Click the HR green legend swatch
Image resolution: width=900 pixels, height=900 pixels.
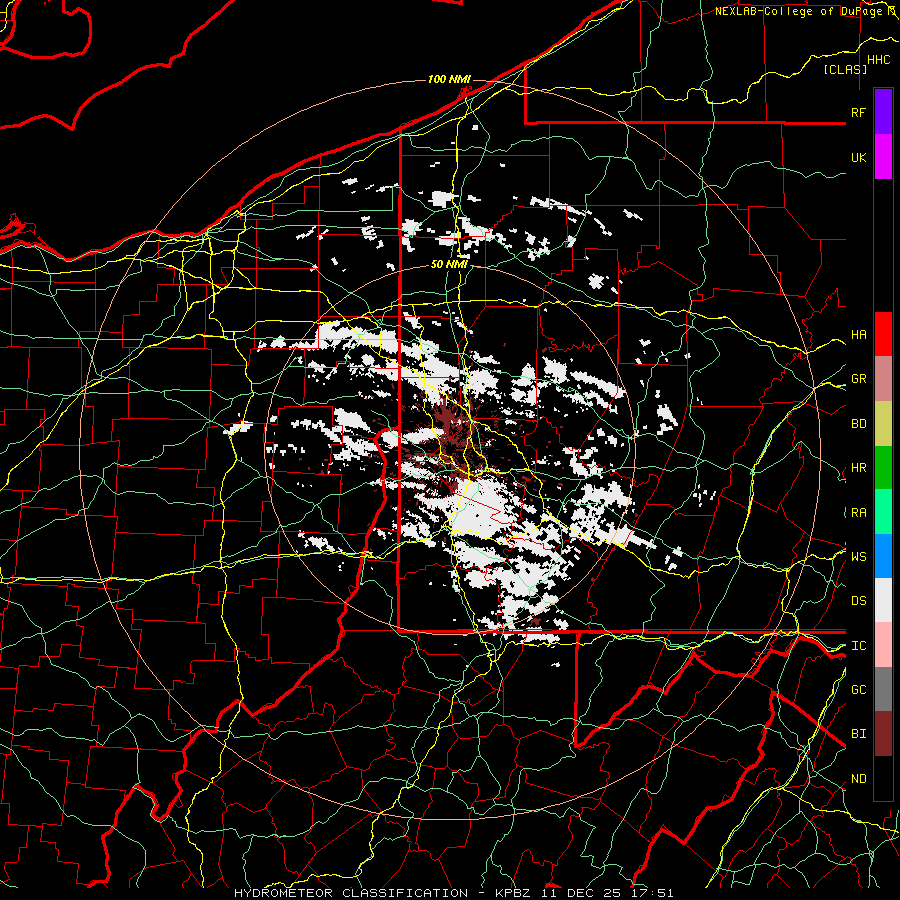click(x=883, y=468)
